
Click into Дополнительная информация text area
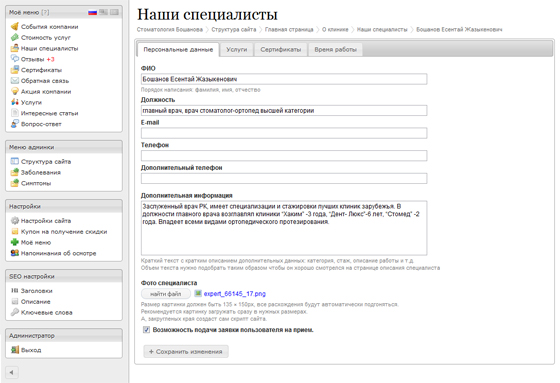pos(284,228)
